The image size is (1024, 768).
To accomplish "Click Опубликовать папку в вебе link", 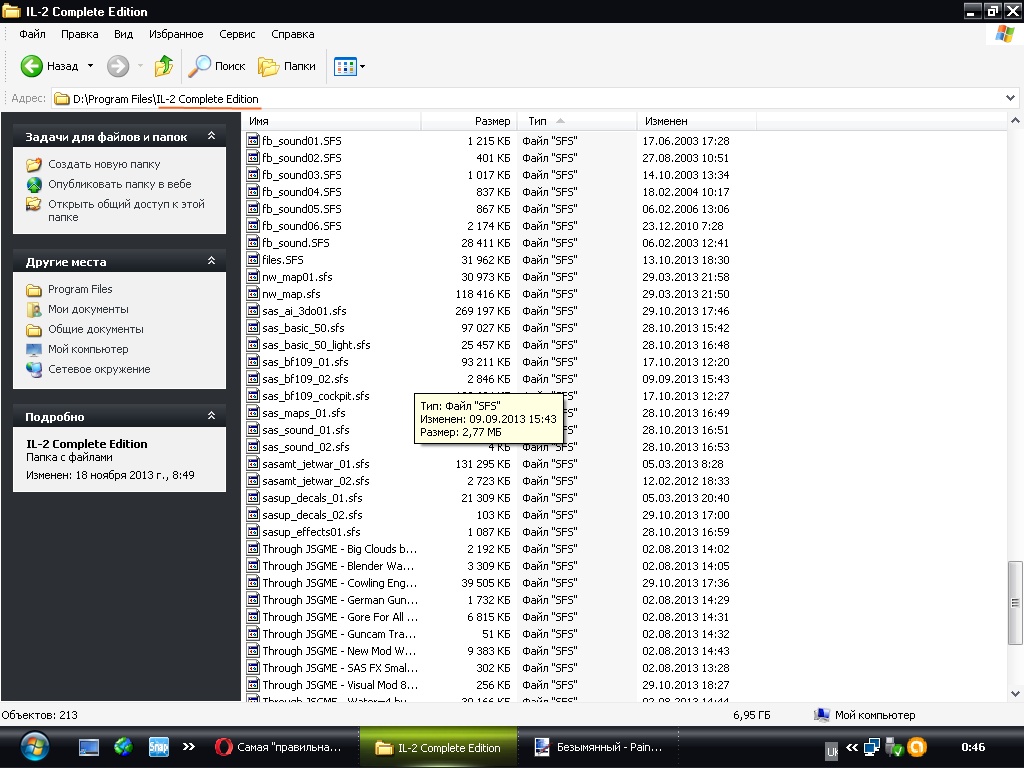I will [120, 184].
